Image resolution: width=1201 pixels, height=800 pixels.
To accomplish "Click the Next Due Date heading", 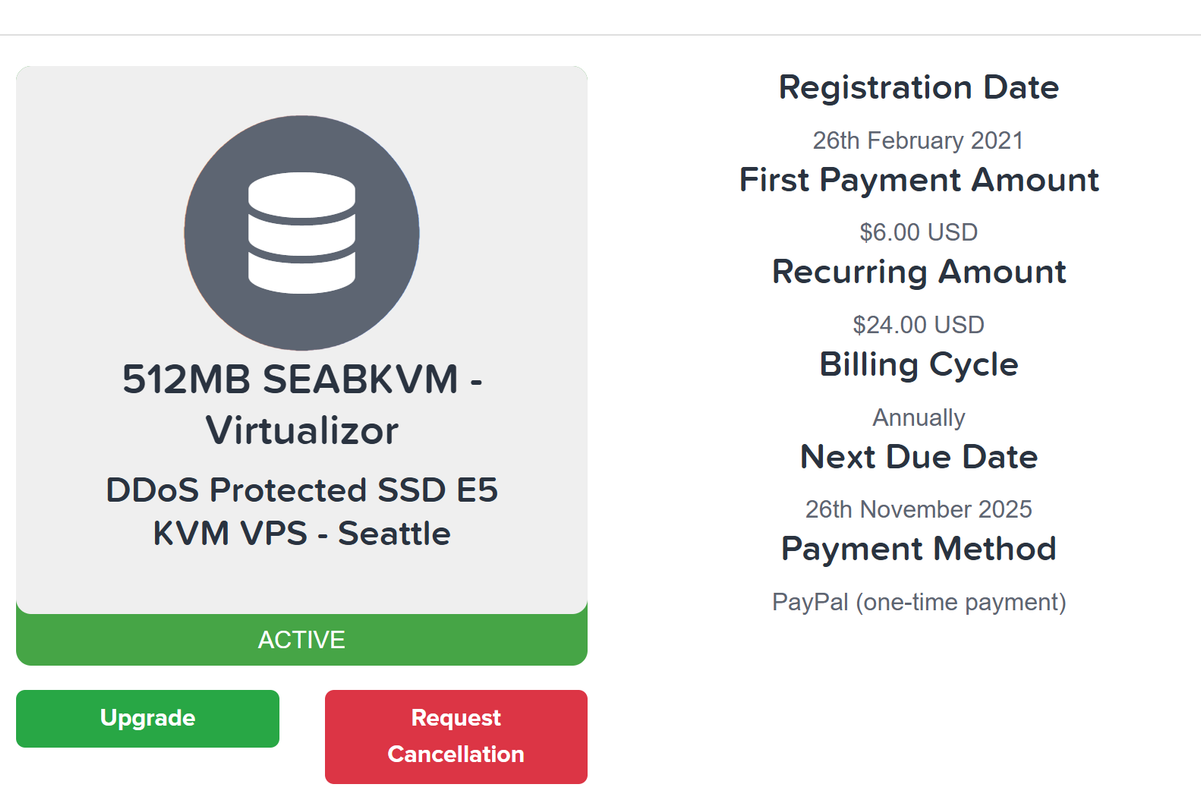I will [x=918, y=457].
